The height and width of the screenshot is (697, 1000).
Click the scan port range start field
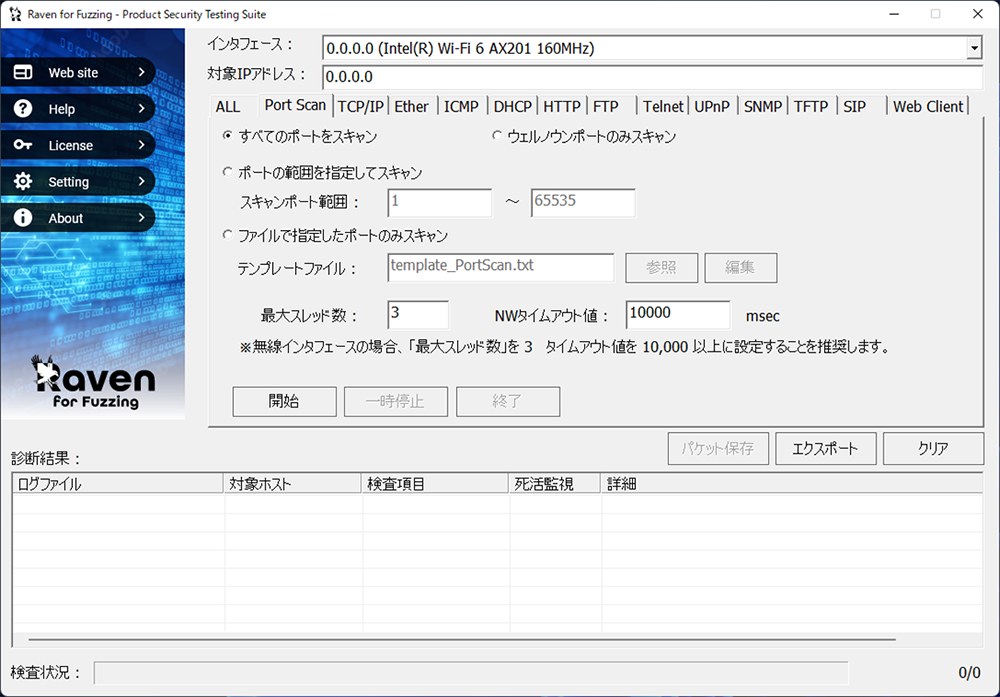[439, 202]
